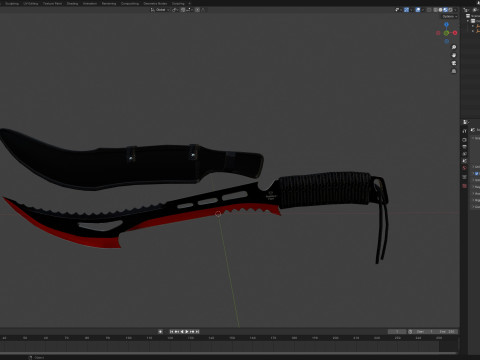Toggle X-ray mode in the viewport
The width and height of the screenshot is (480, 360).
pos(429,10)
